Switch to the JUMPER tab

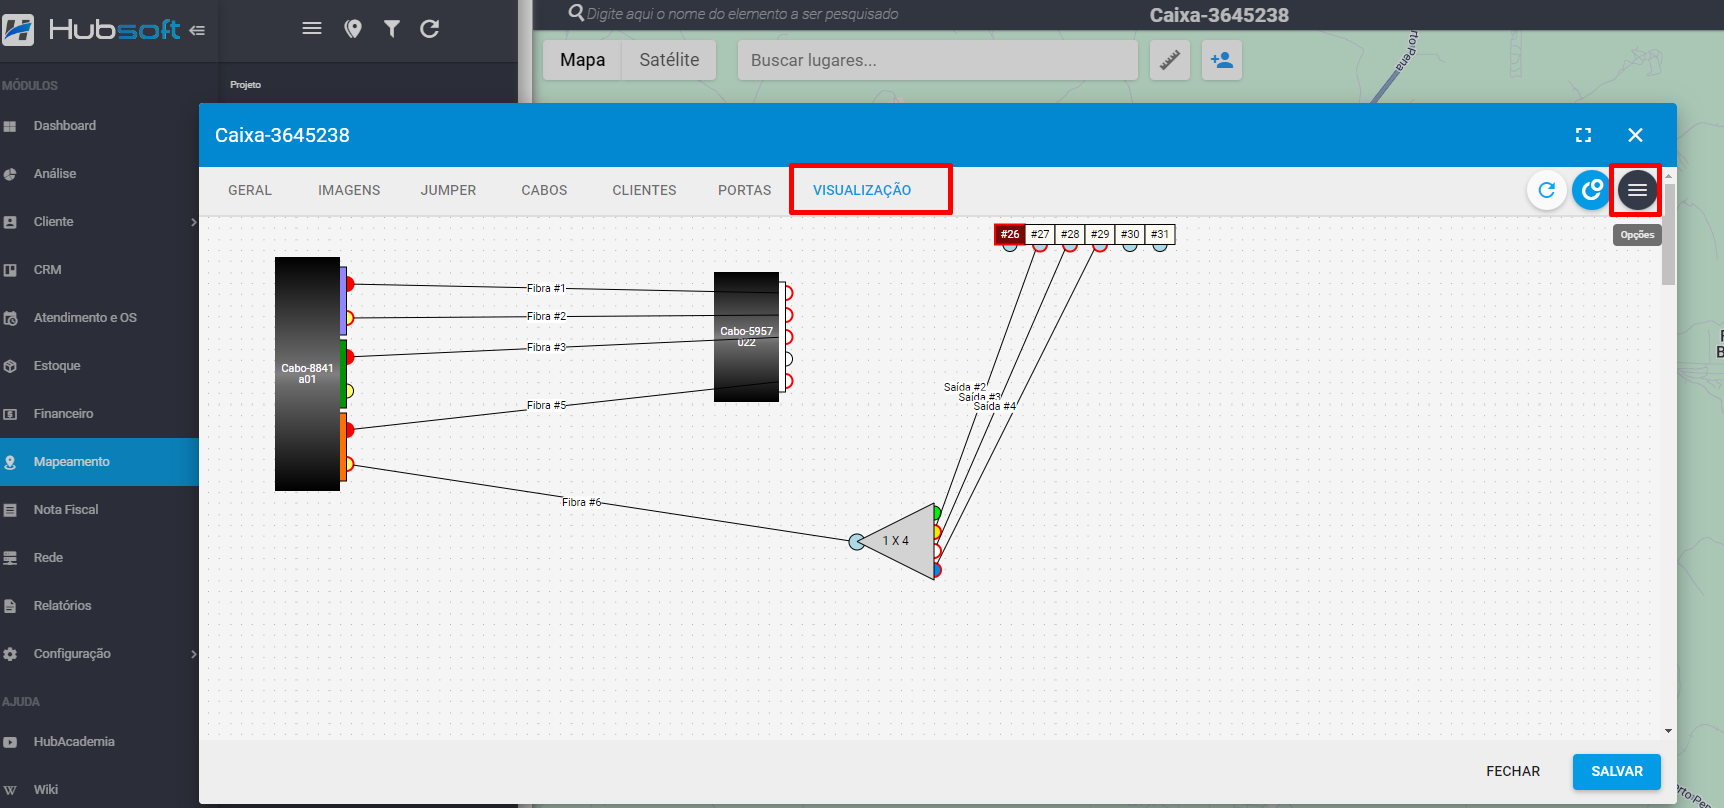448,190
